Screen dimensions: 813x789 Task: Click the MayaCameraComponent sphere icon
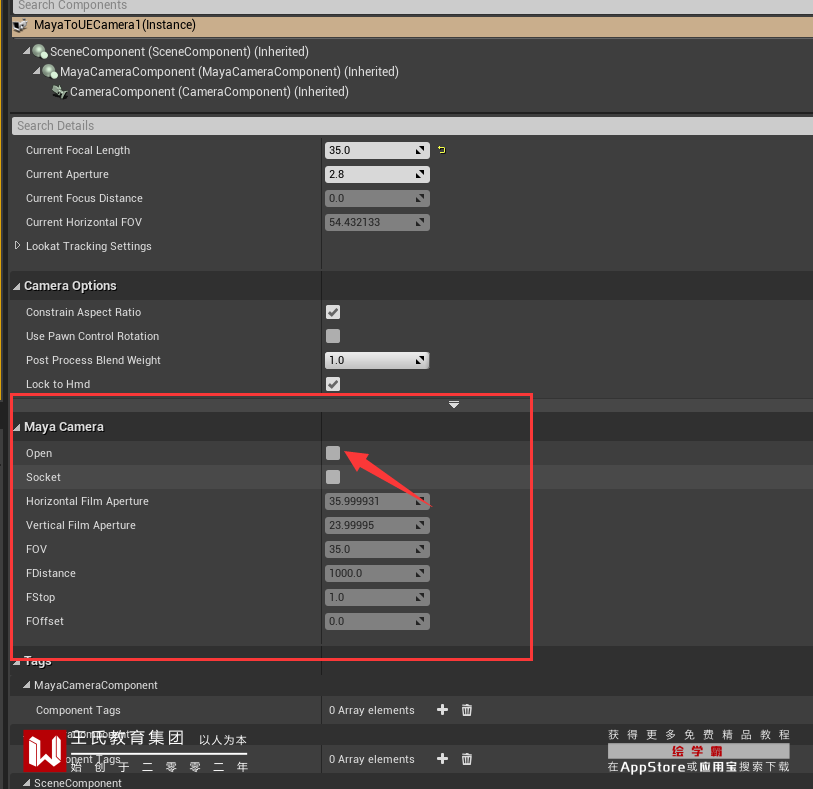(x=49, y=71)
